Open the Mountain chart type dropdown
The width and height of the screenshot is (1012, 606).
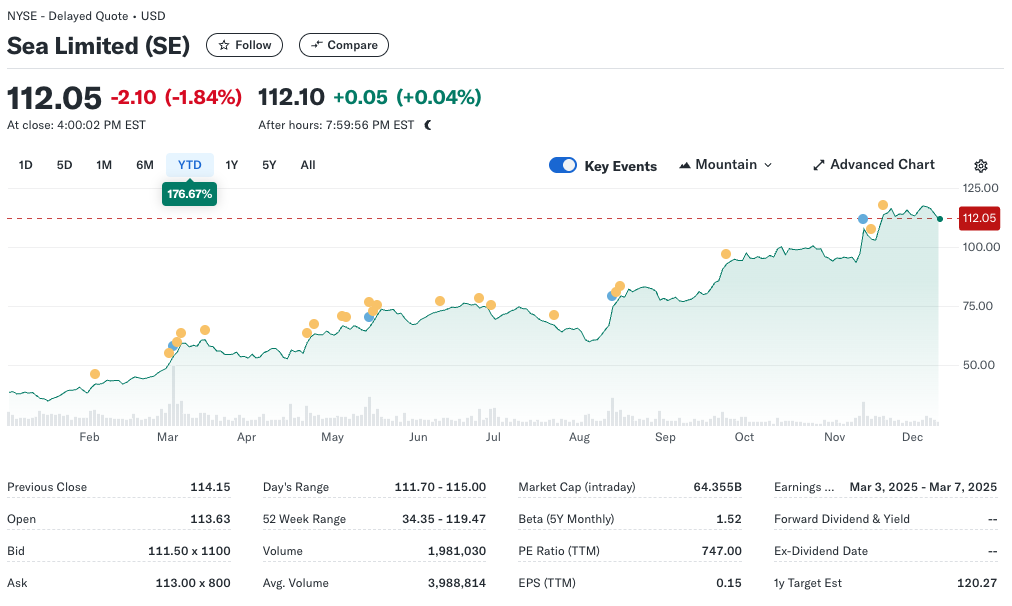725,165
